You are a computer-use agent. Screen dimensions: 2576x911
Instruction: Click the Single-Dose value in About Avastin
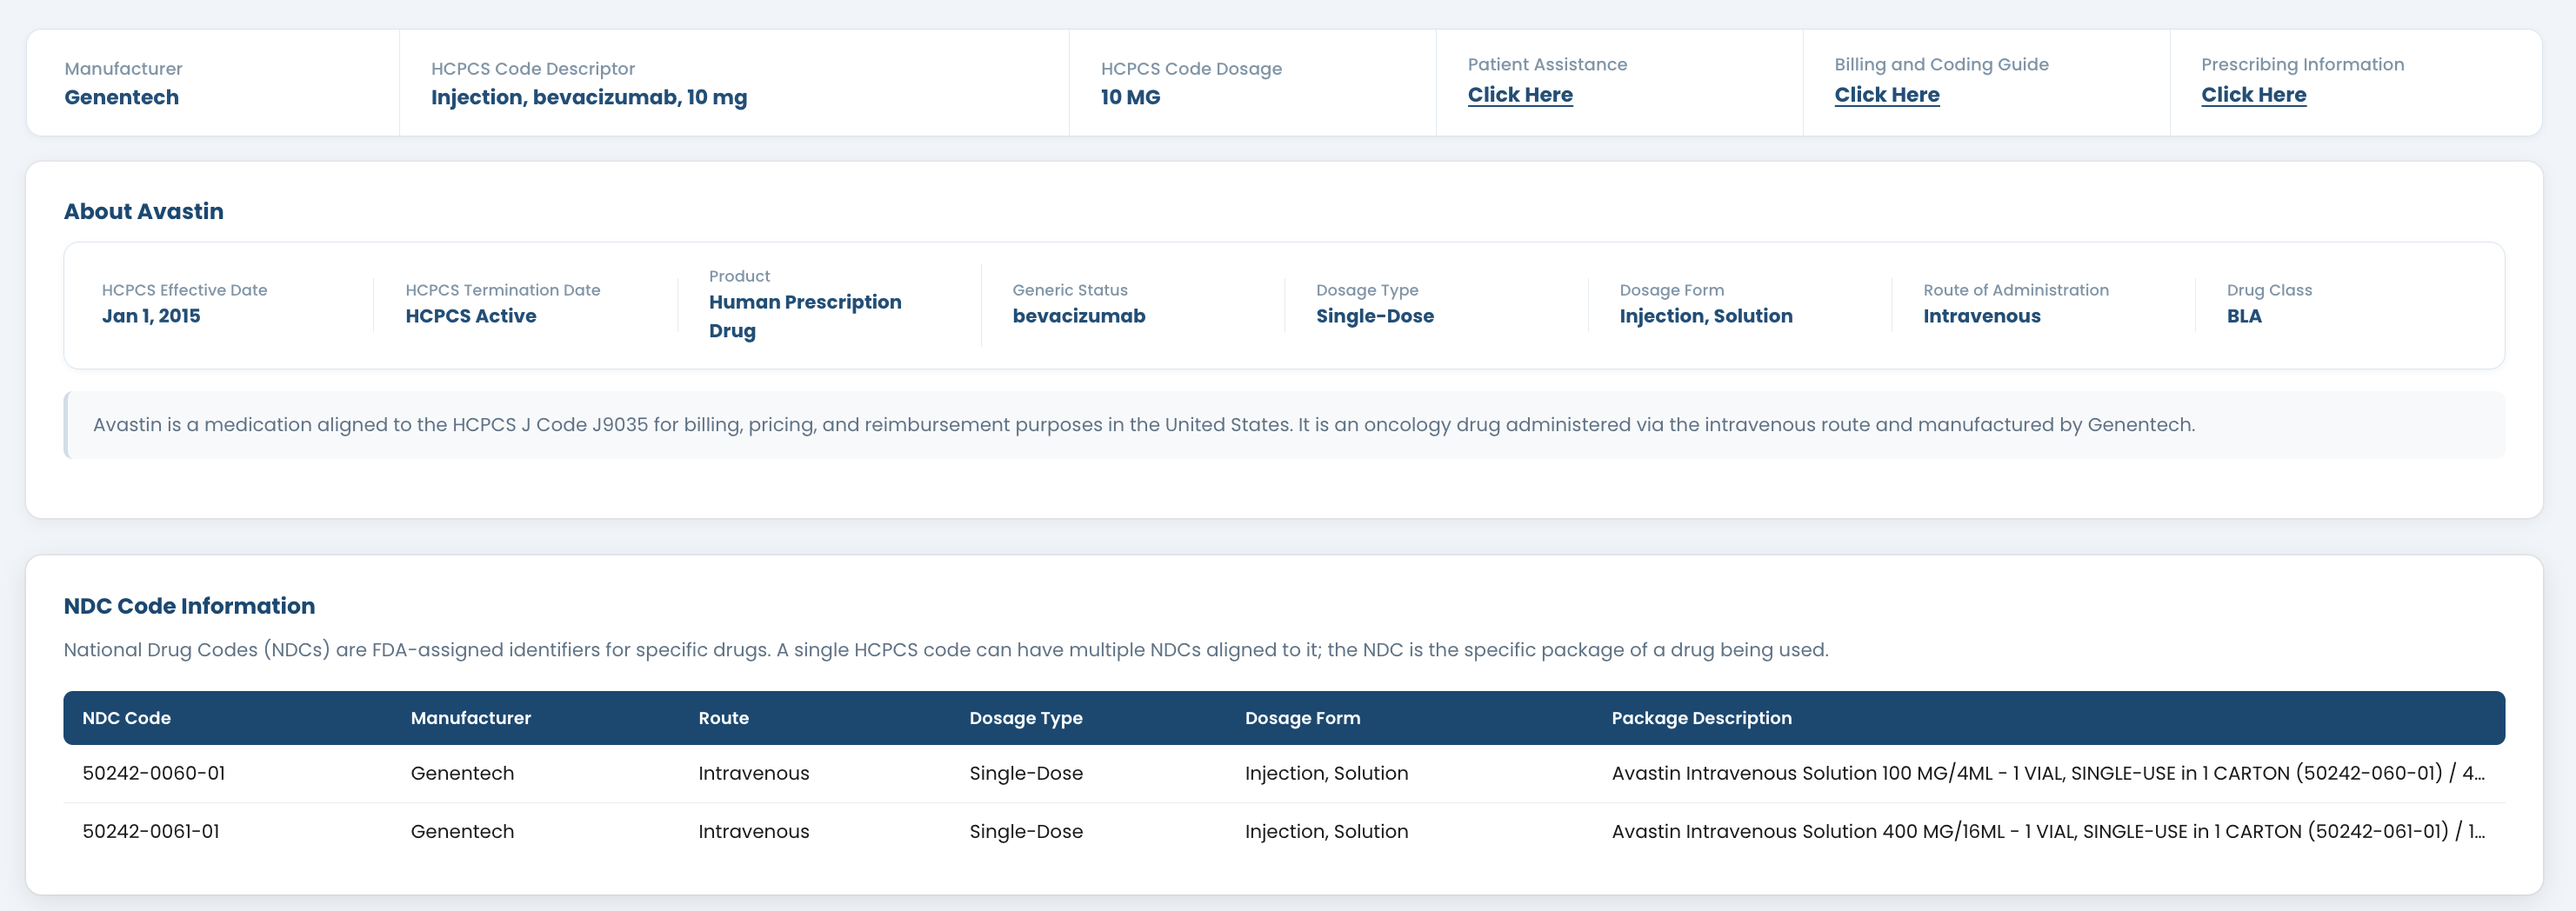point(1375,316)
